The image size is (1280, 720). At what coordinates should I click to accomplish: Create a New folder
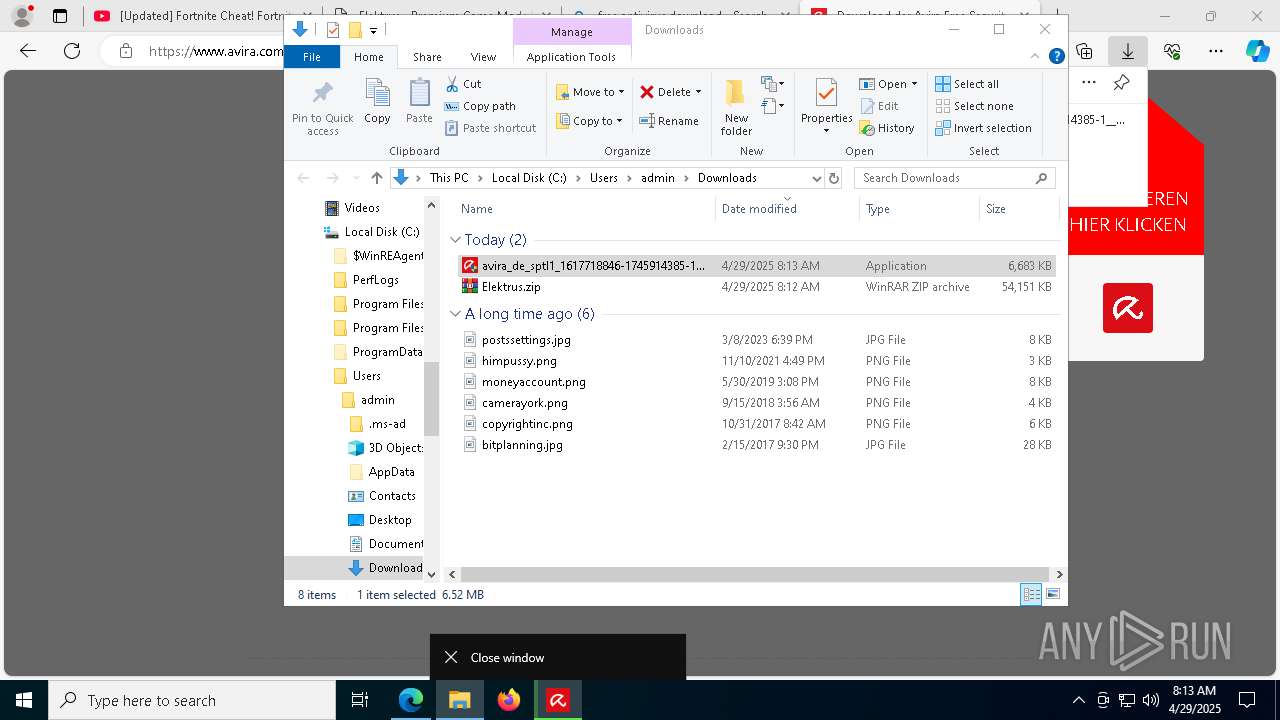[x=736, y=107]
